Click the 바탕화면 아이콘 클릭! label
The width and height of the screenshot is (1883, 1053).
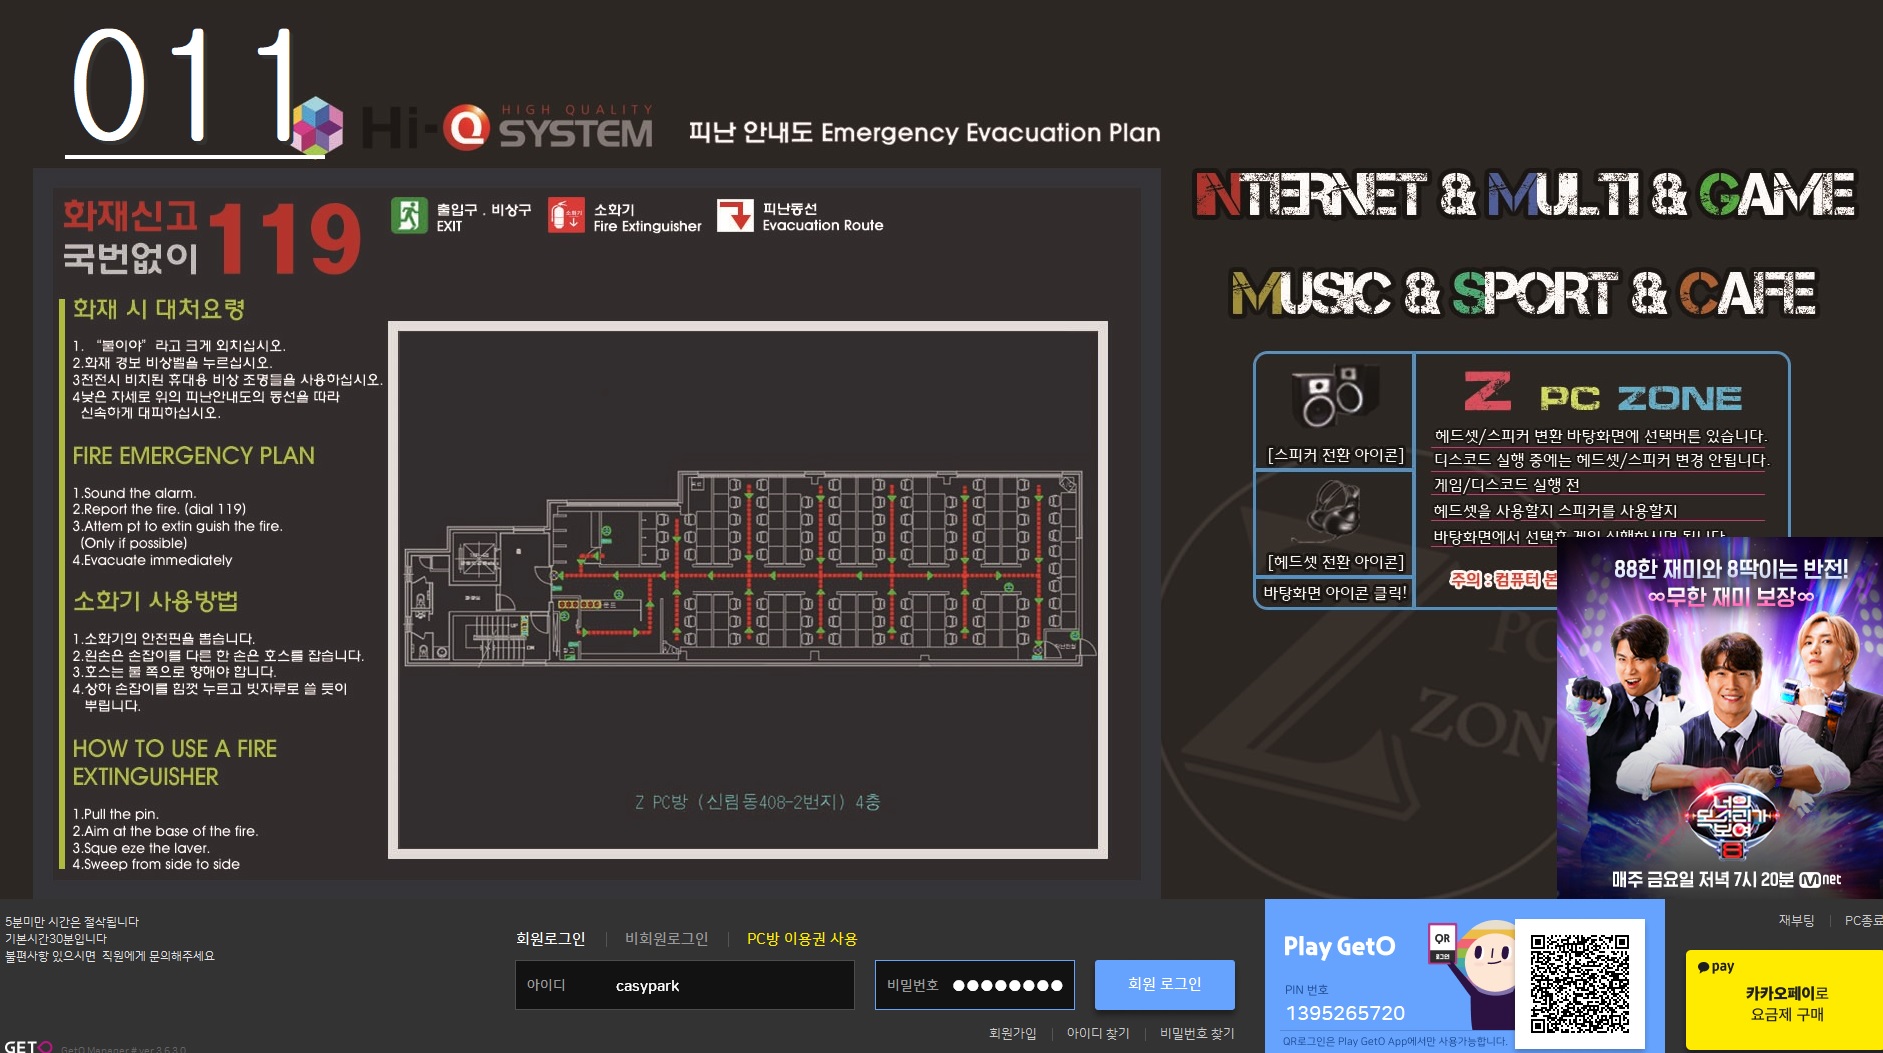1334,593
